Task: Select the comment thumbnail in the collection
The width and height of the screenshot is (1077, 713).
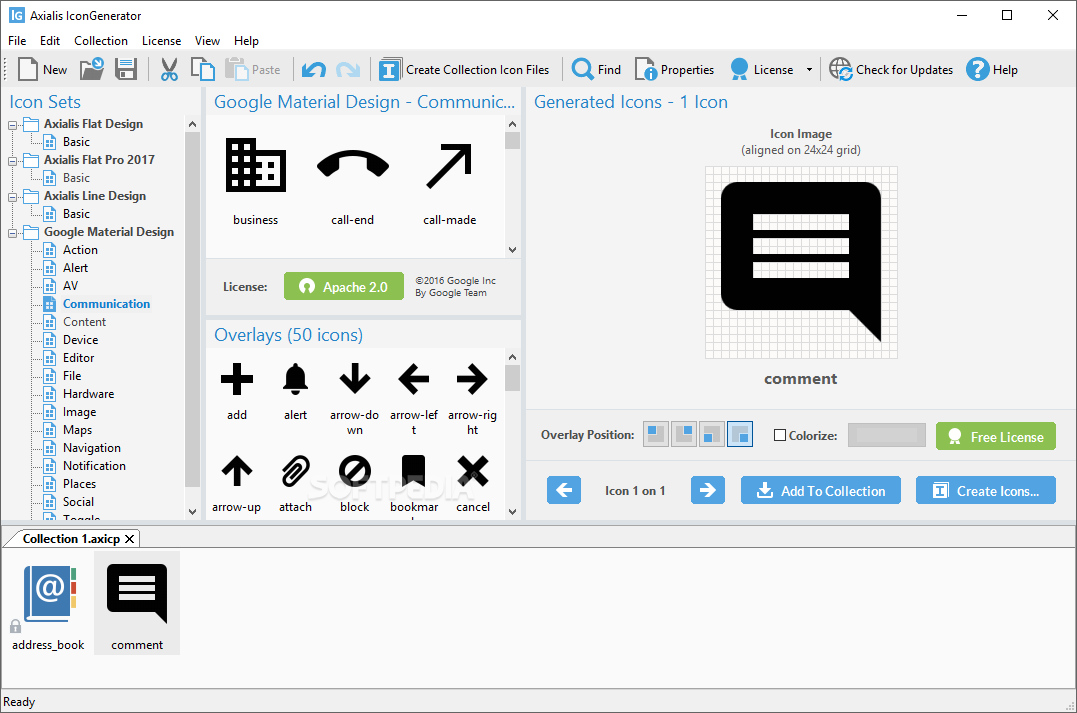Action: [x=136, y=597]
